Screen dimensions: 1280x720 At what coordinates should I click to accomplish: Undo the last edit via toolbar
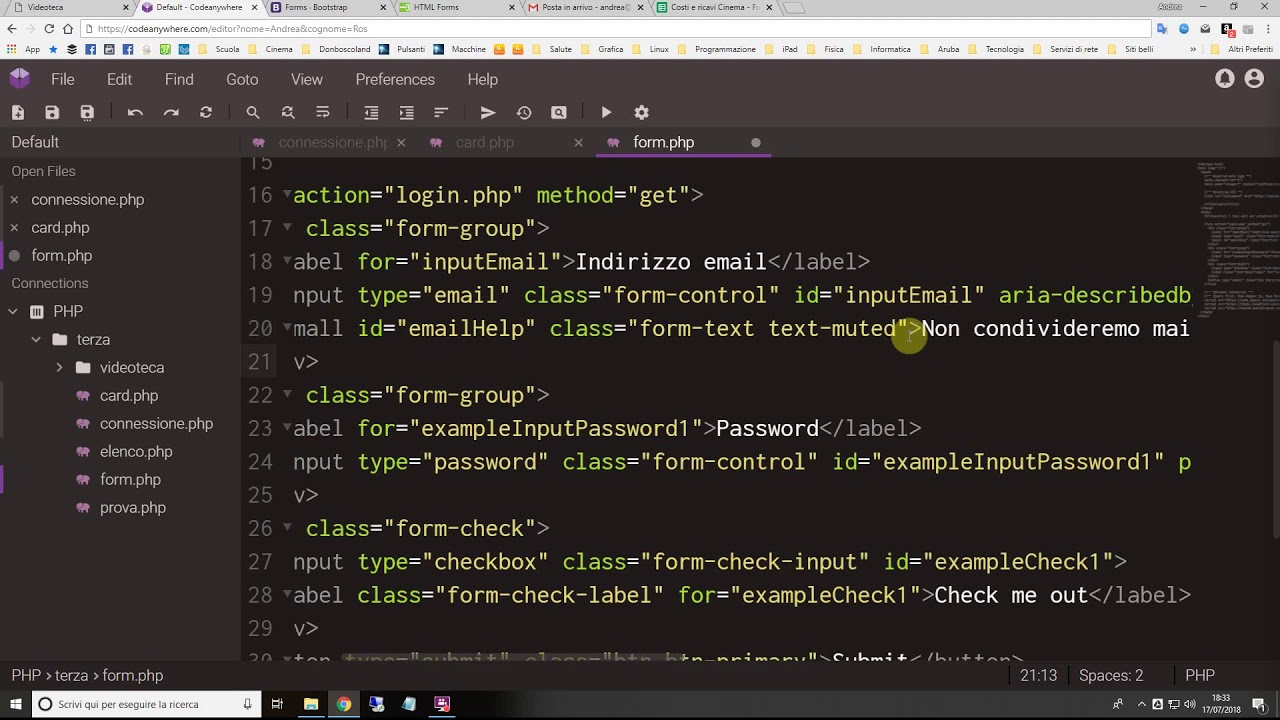point(135,113)
